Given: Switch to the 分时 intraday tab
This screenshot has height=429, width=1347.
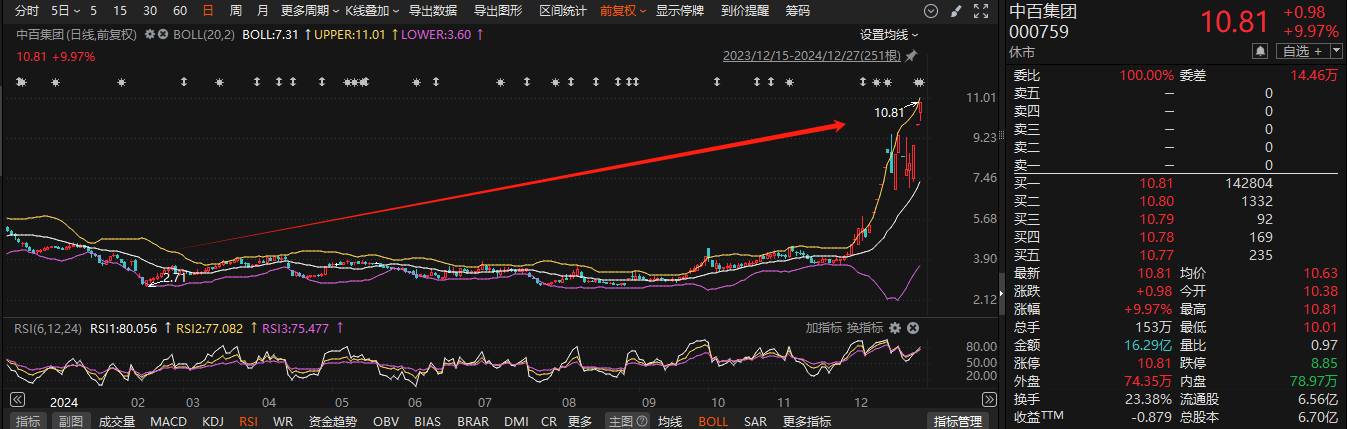Looking at the screenshot, I should tap(28, 11).
